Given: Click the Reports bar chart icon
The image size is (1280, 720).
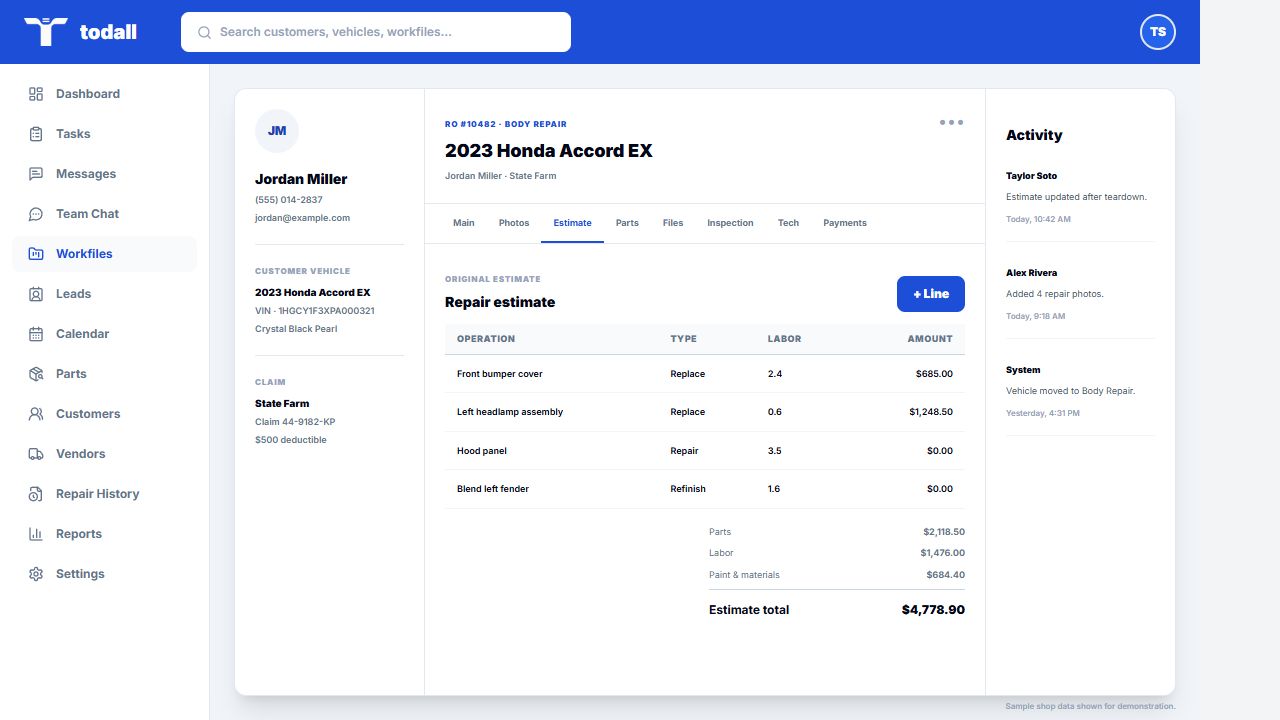Looking at the screenshot, I should click(36, 534).
